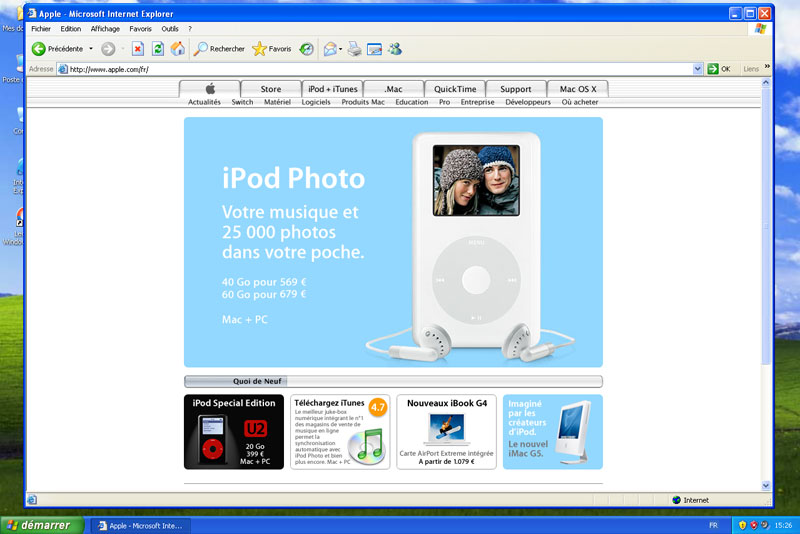This screenshot has height=534, width=800.
Task: Open the Mac OS X tab
Action: pos(578,89)
